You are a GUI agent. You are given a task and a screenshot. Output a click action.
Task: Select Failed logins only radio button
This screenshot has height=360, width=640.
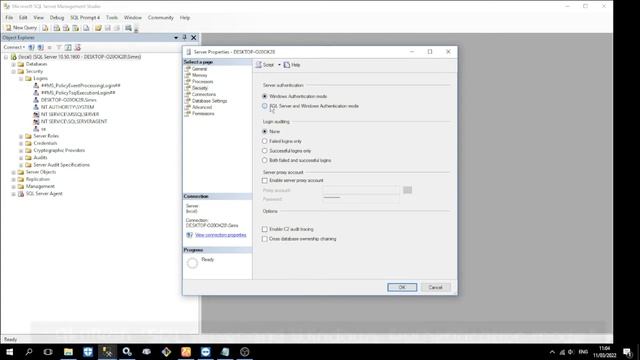click(264, 141)
